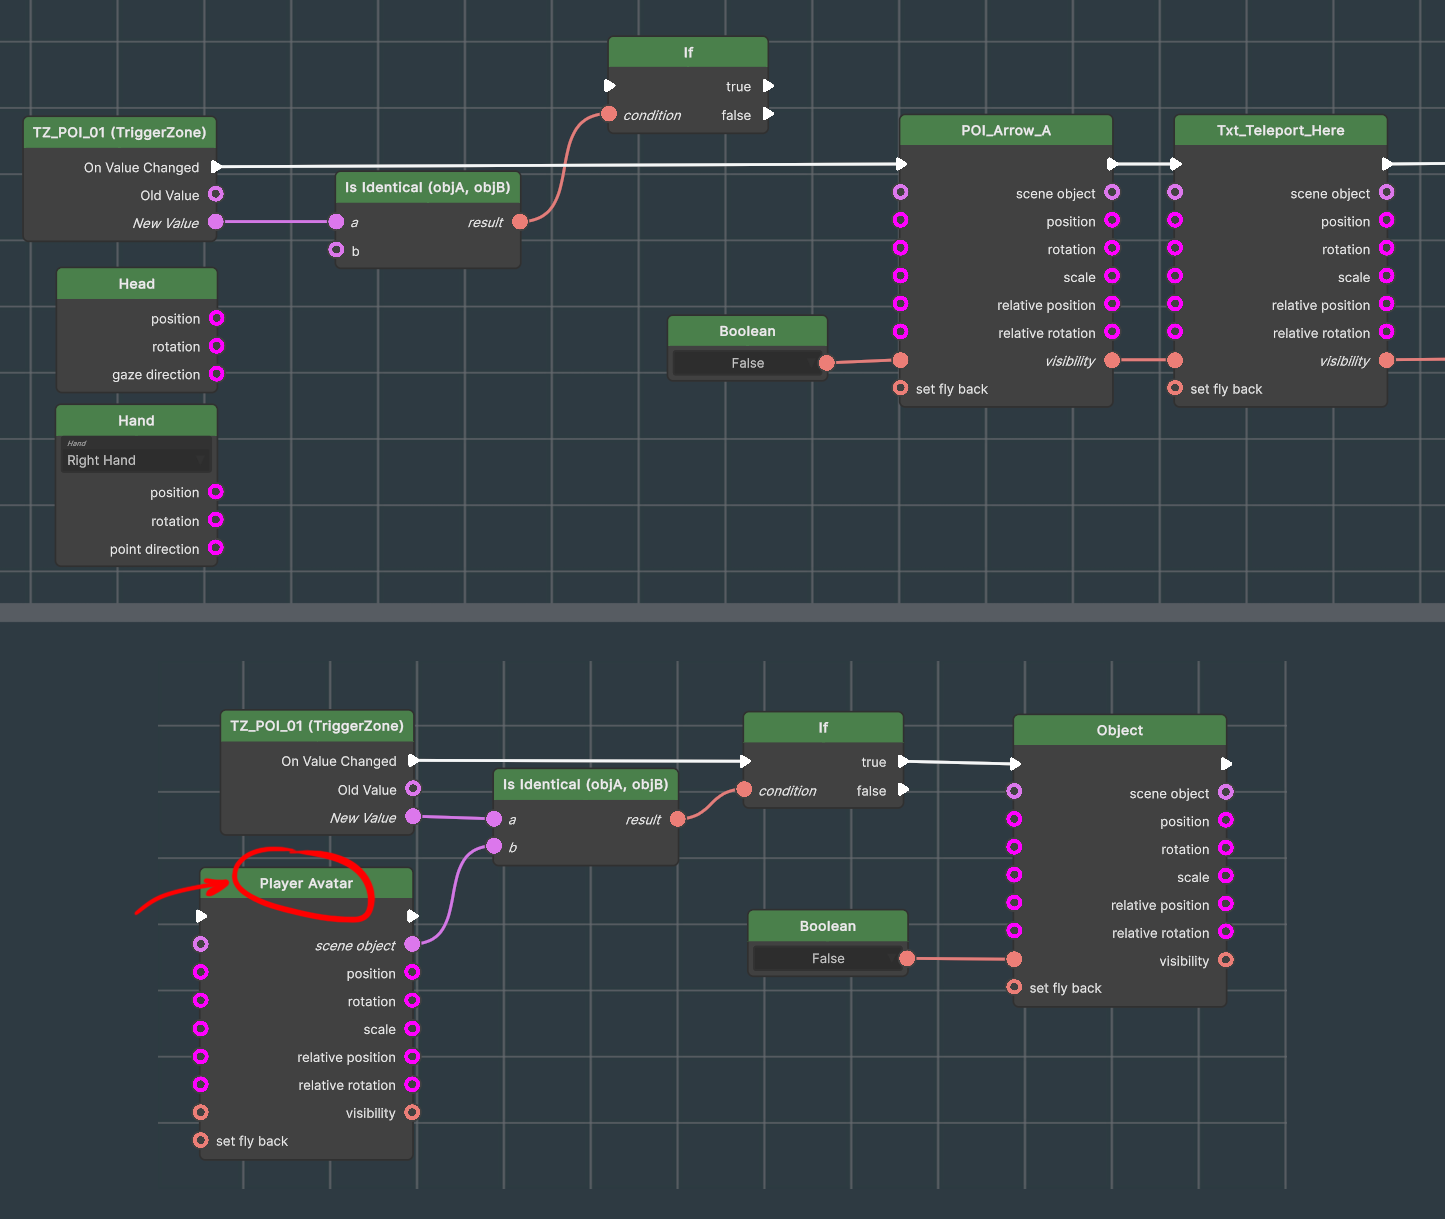Select the Head node header
Screen dimensions: 1445x1219
tap(137, 284)
